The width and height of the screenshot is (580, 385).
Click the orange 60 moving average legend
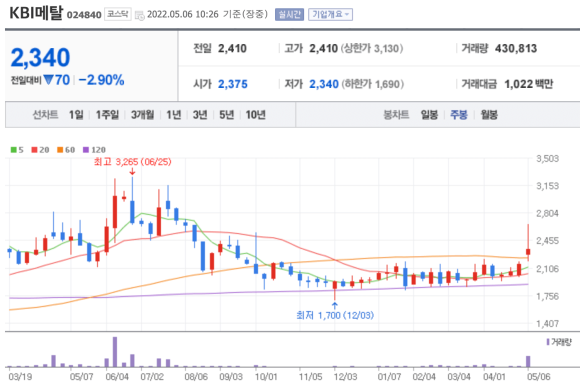tap(66, 150)
